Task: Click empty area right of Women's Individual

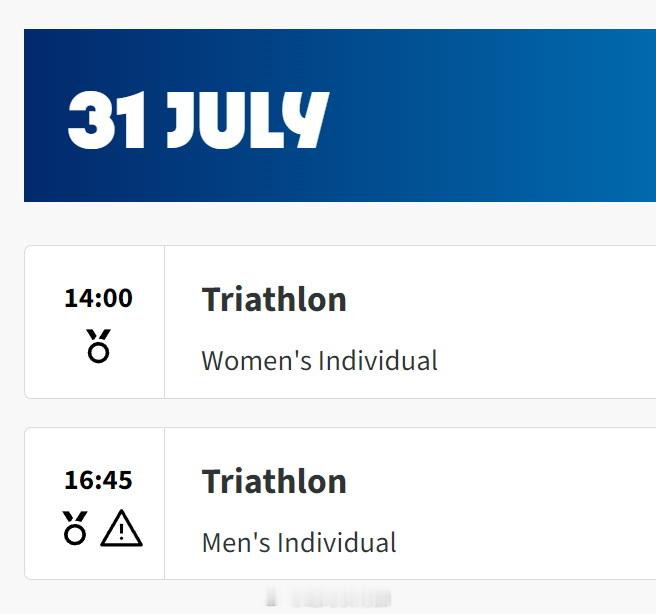Action: point(544,361)
